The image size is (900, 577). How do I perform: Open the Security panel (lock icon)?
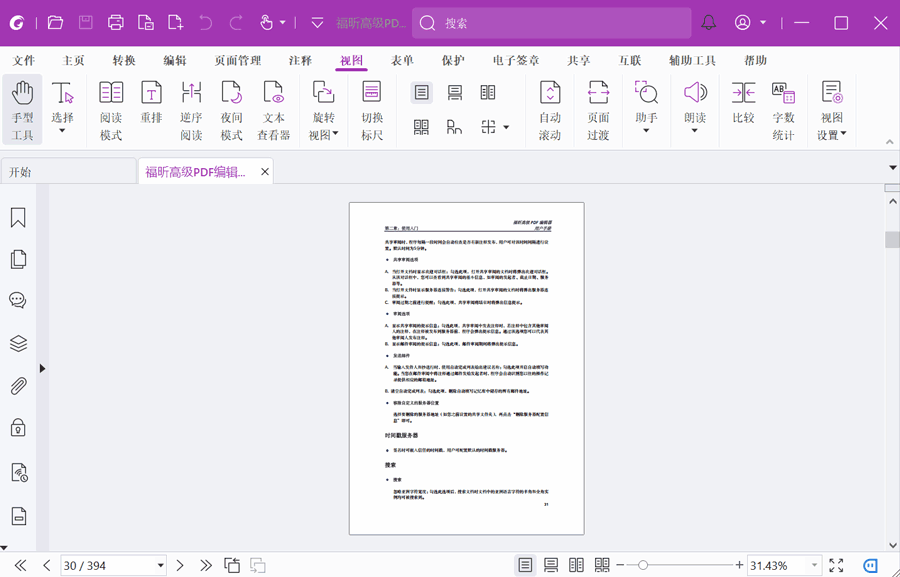pos(18,428)
